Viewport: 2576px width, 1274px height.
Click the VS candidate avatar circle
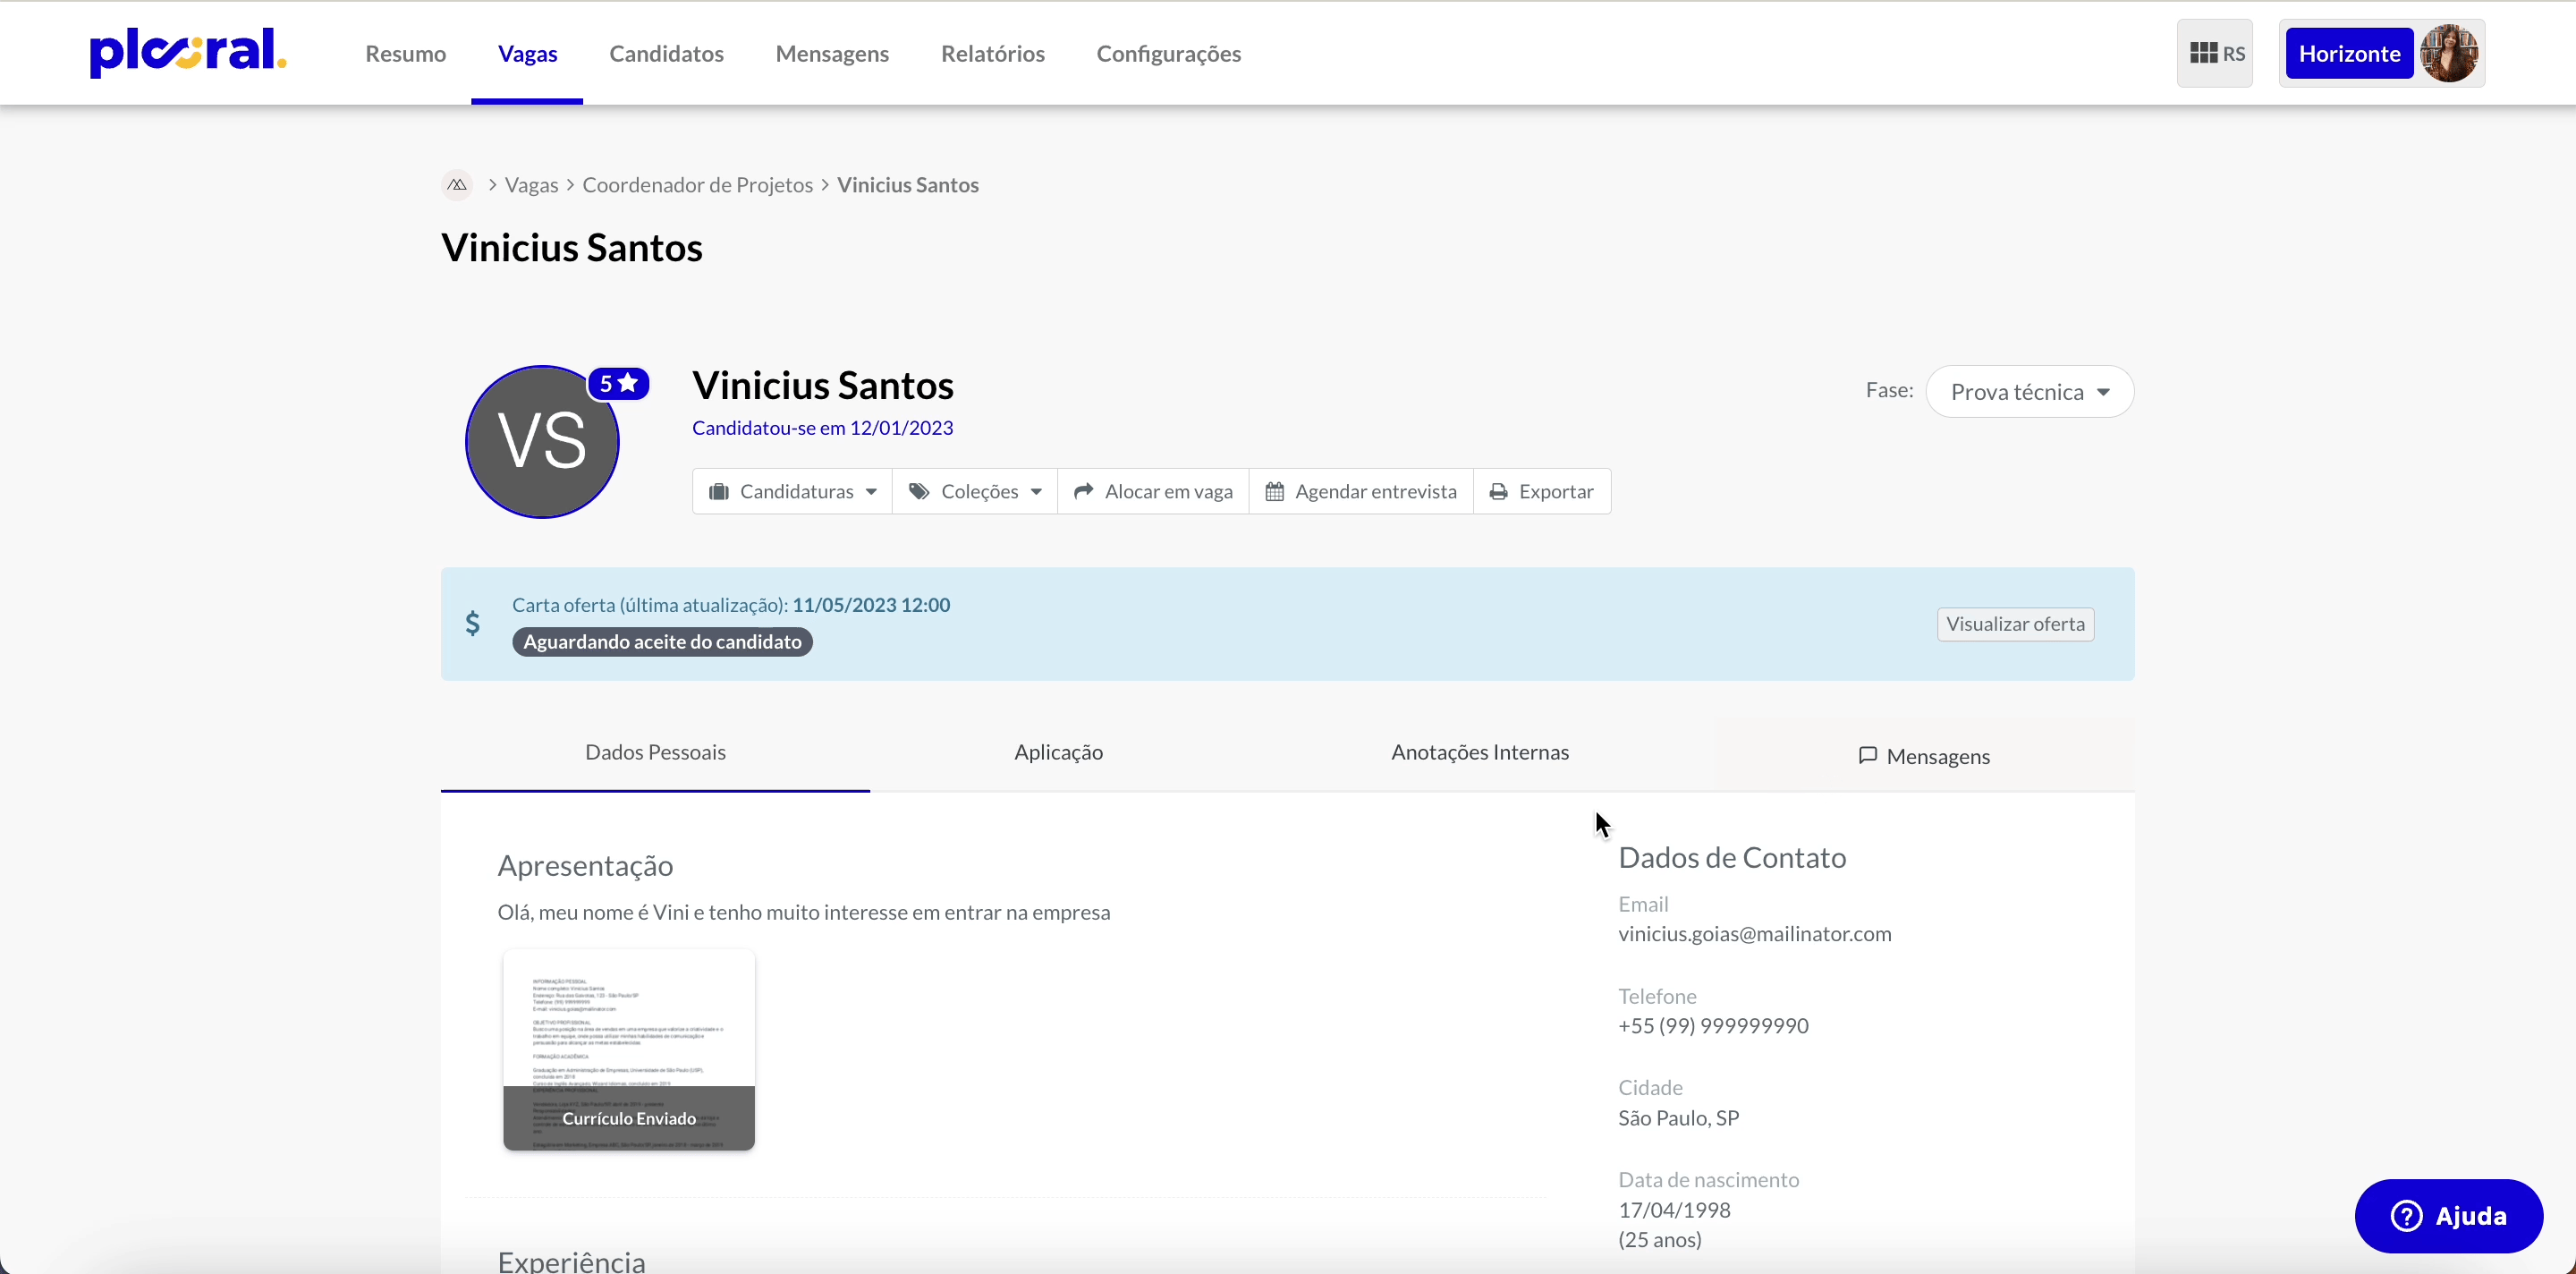pyautogui.click(x=542, y=442)
